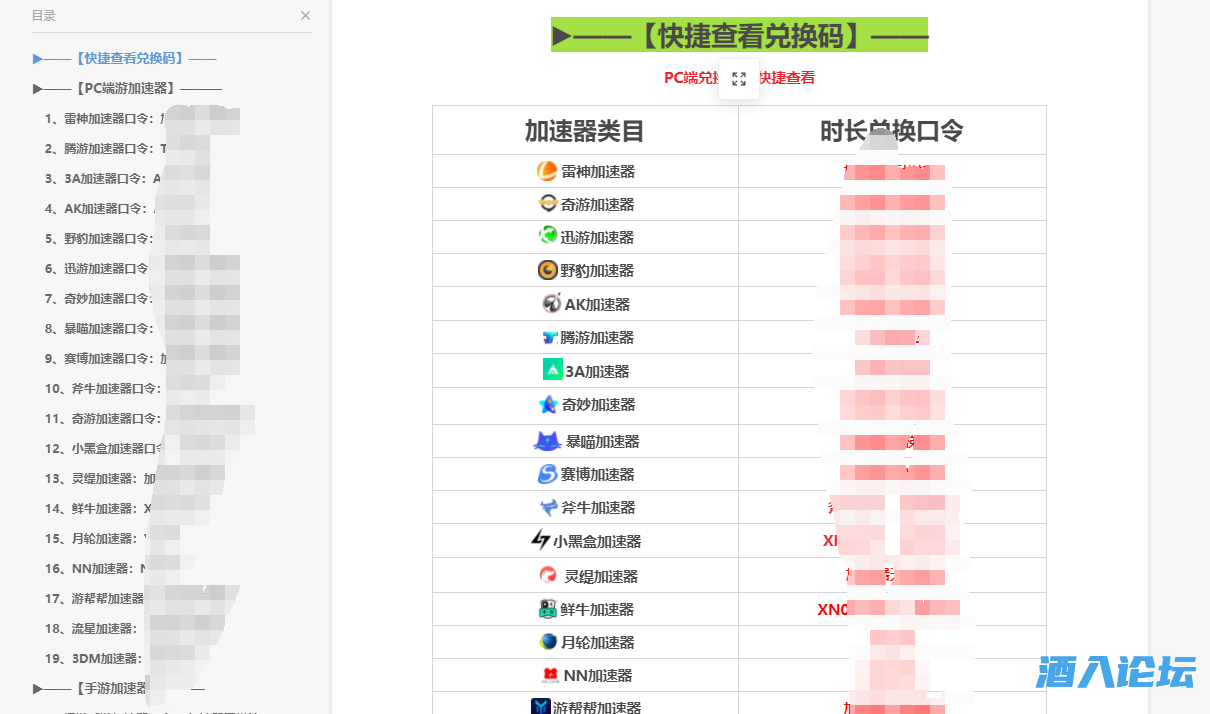This screenshot has height=714, width=1210.
Task: Click the 雷神加速器 logo icon
Action: coord(547,171)
